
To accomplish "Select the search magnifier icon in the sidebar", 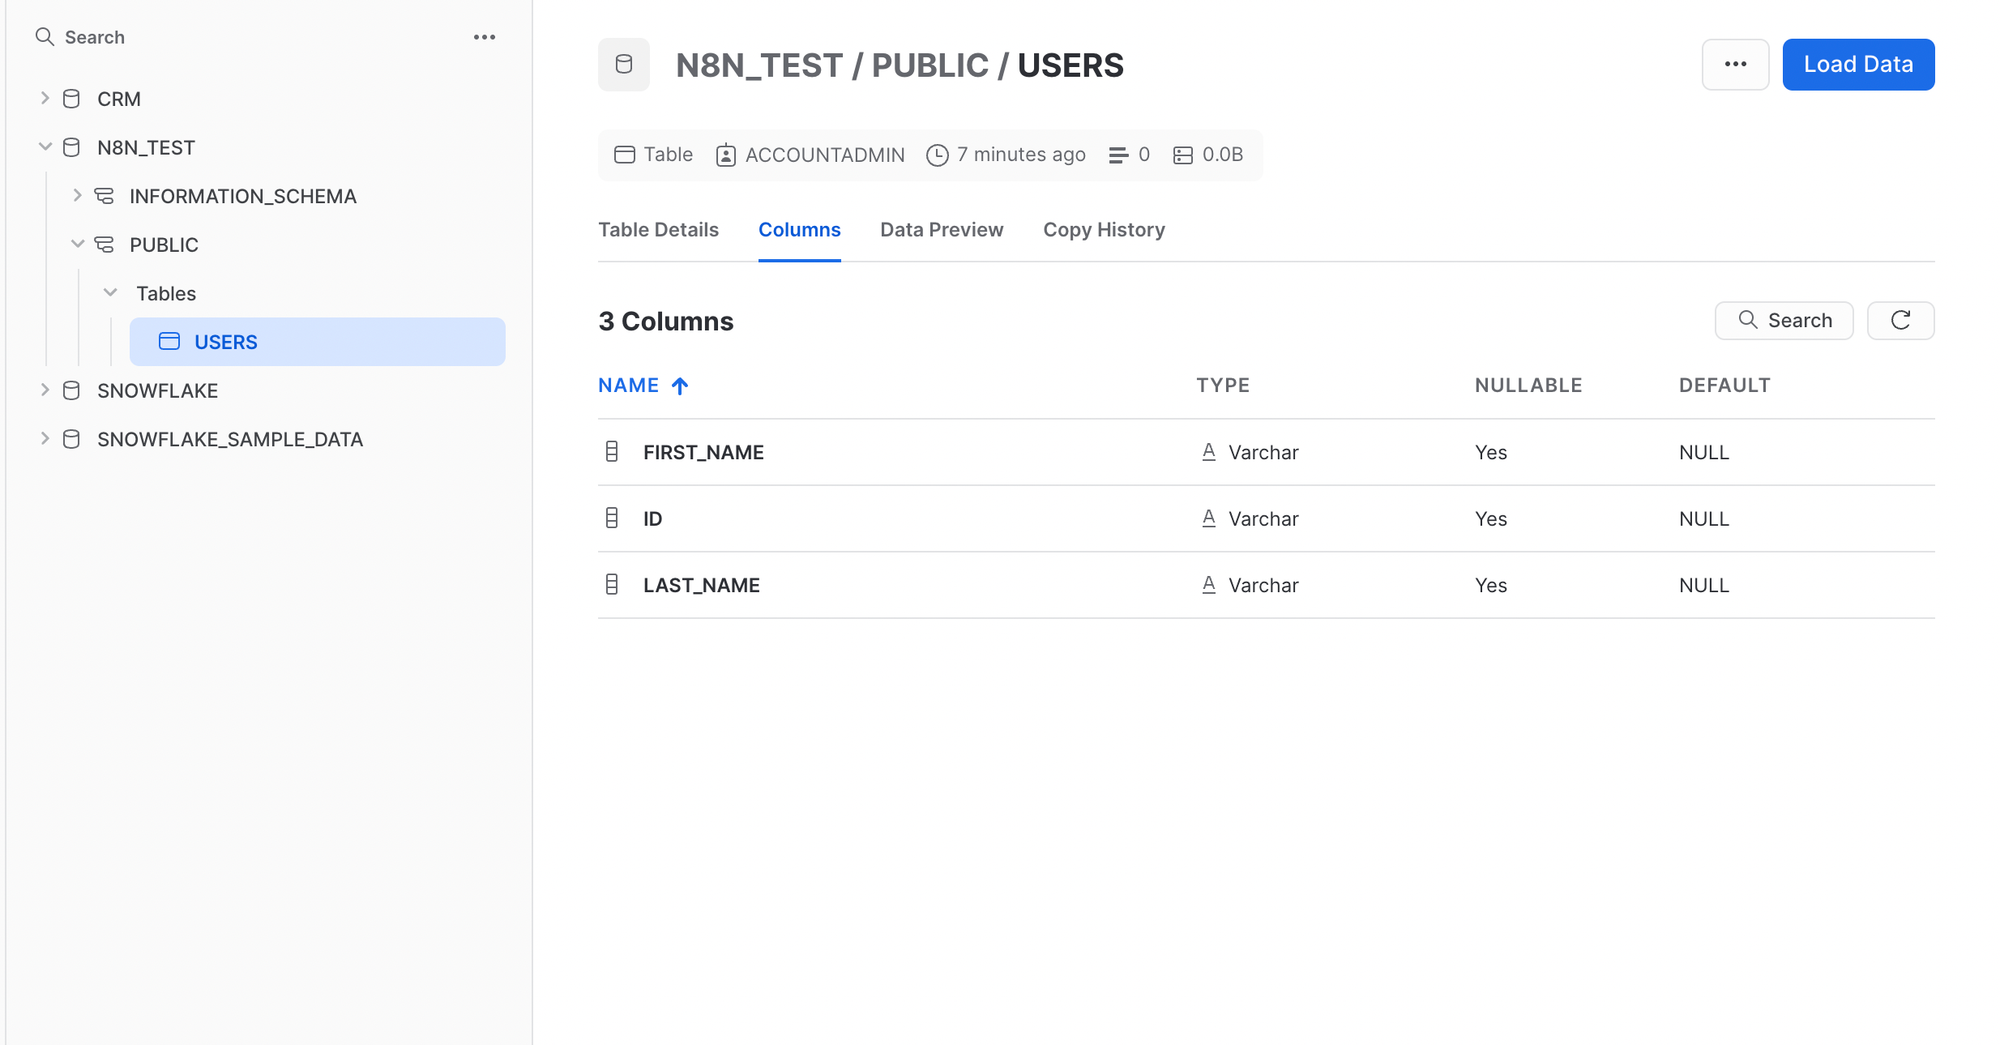I will tap(45, 36).
